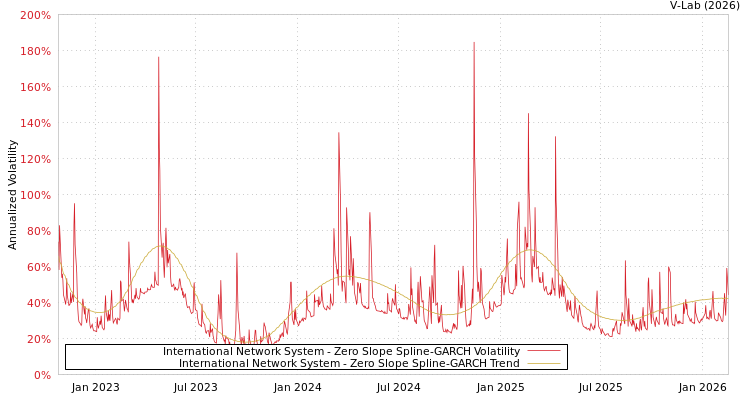750x400 pixels.
Task: Select the 20% y-axis label
Action: pyautogui.click(x=38, y=339)
